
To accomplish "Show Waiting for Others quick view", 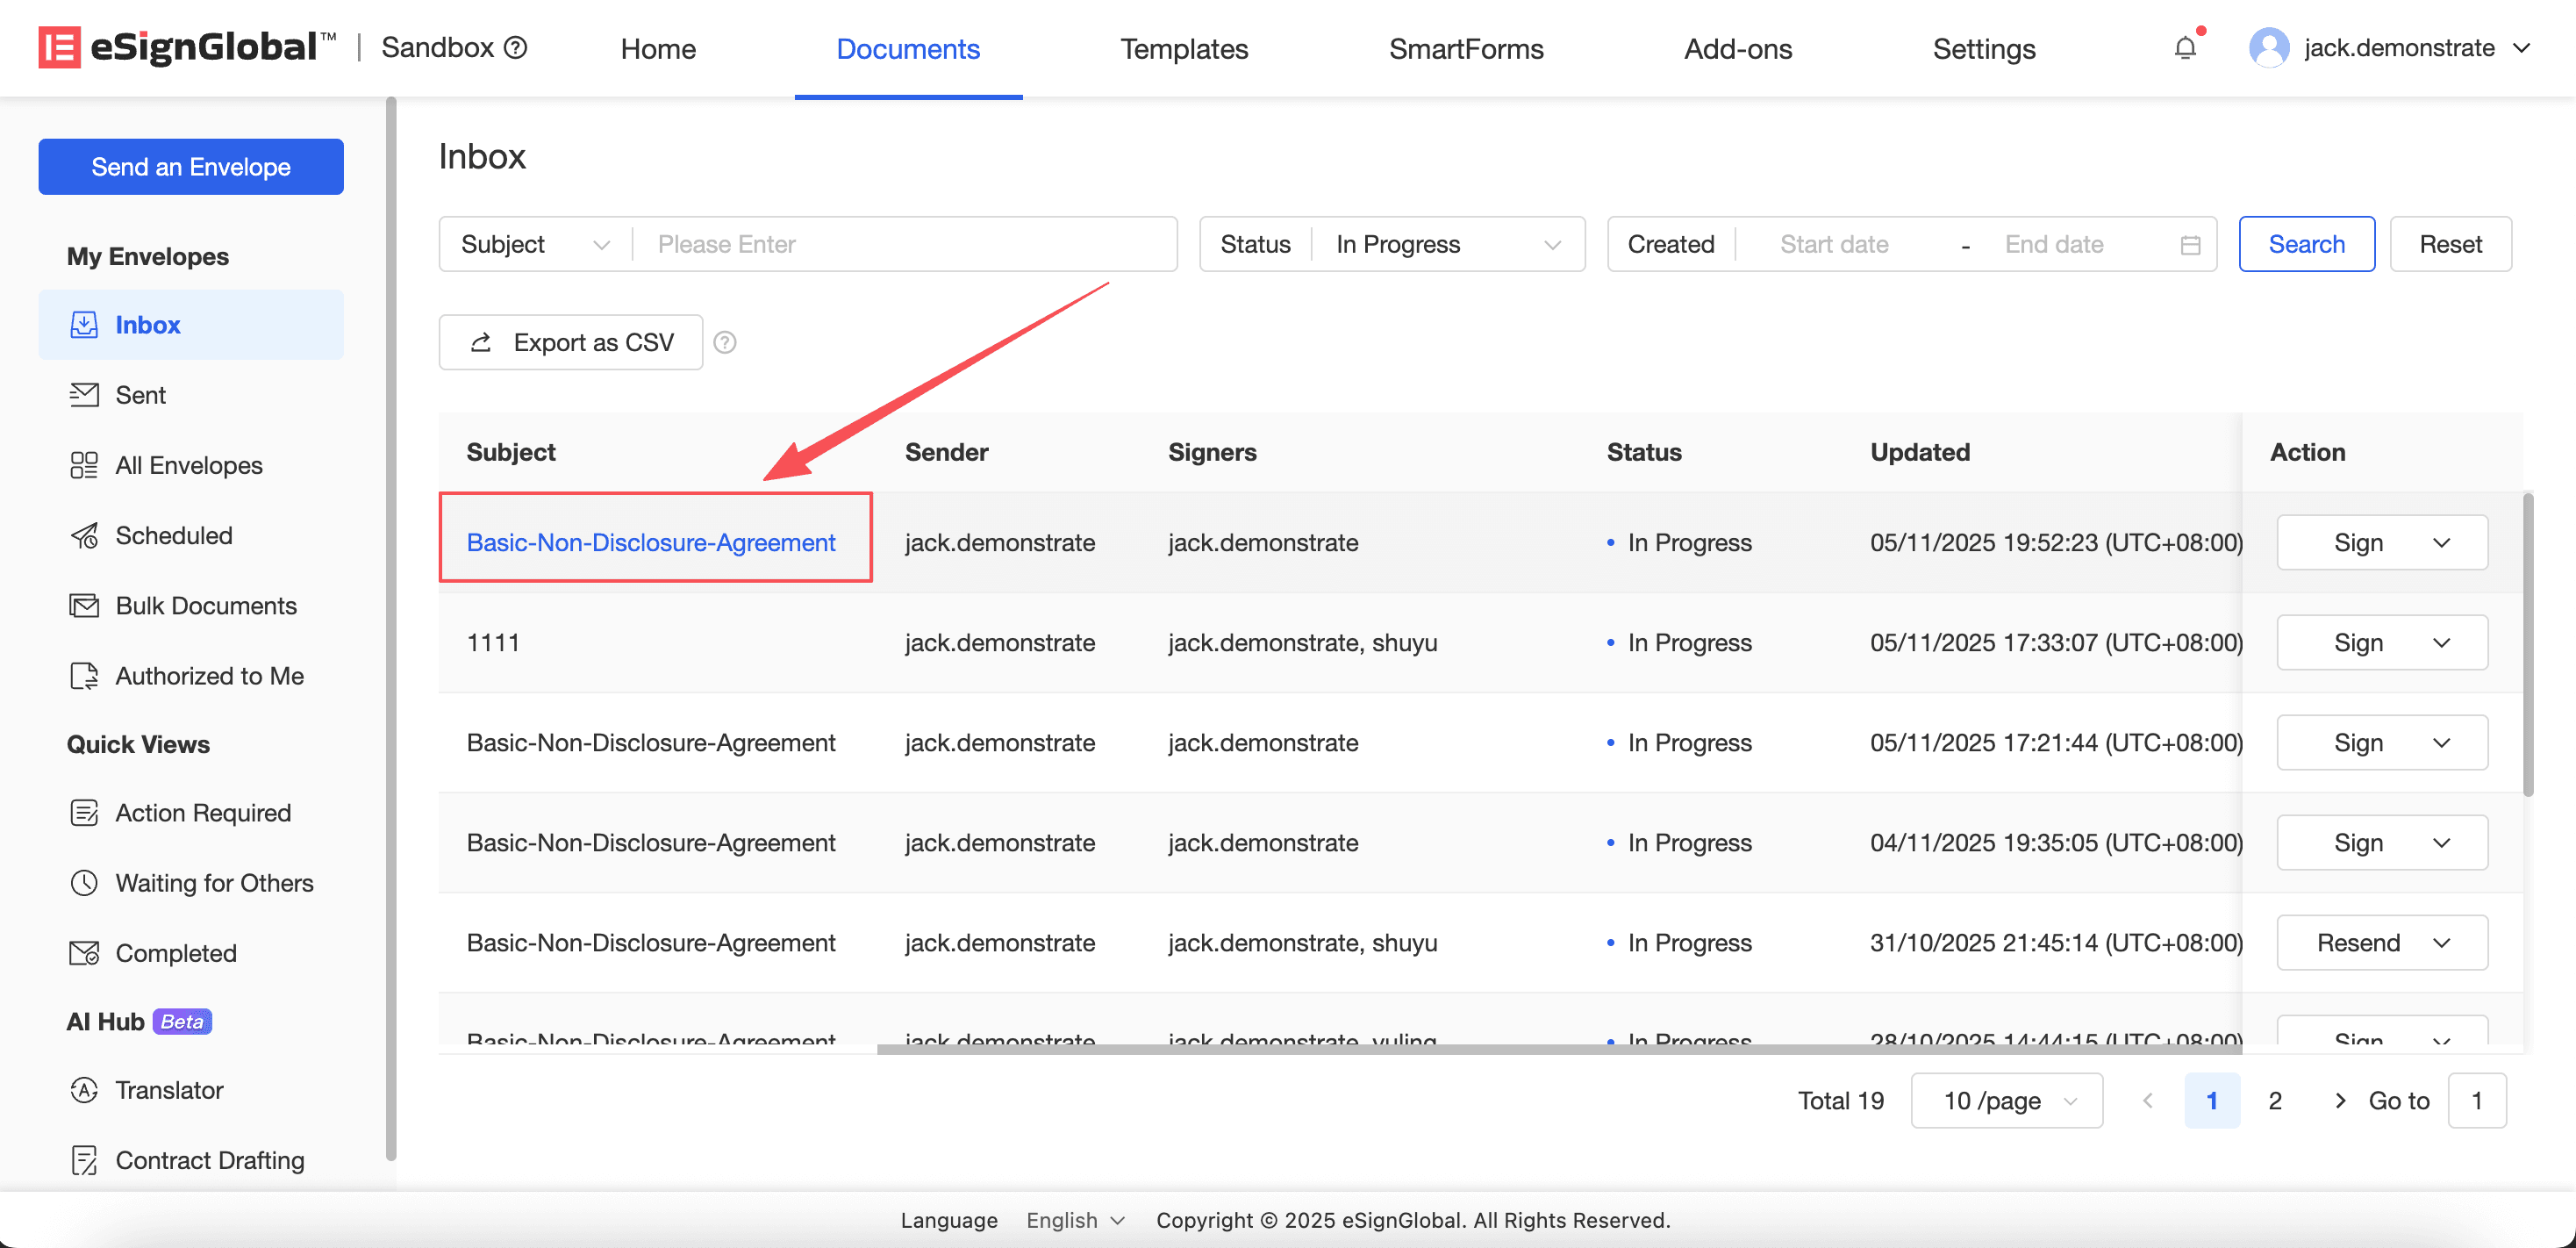I will coord(214,882).
